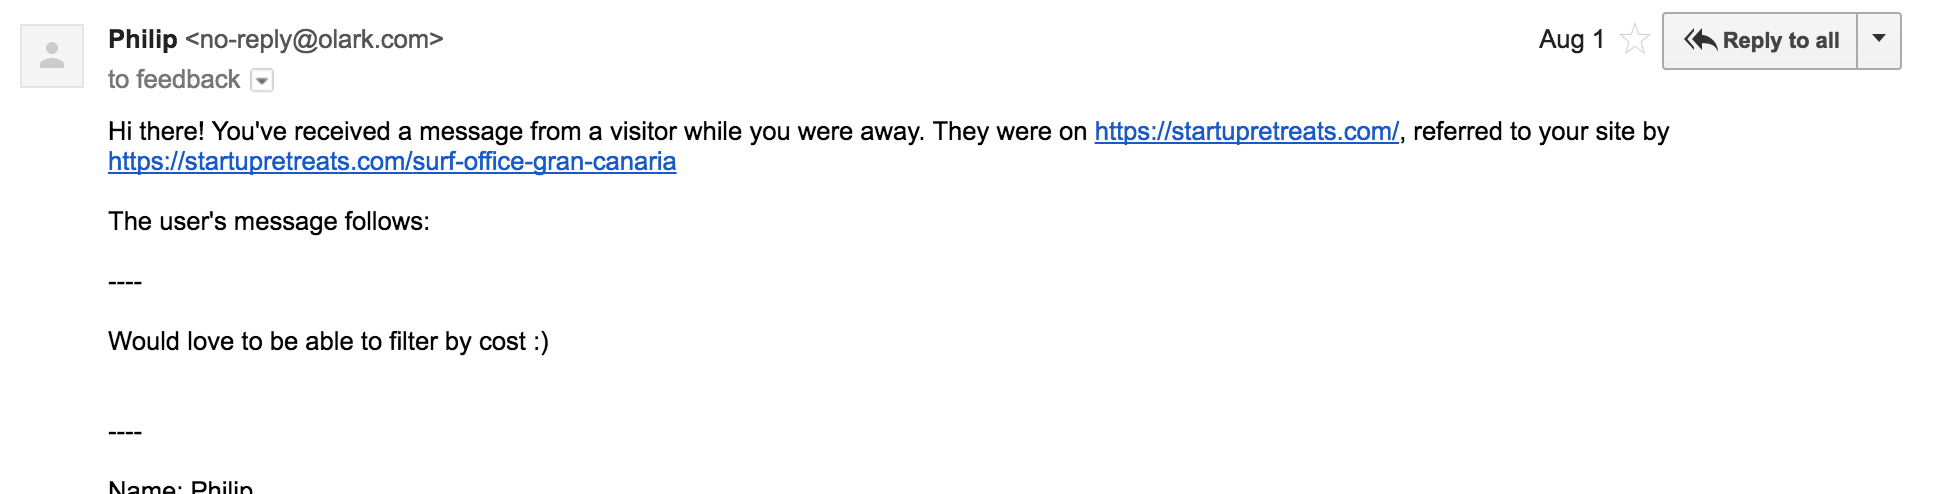Expand details arrow next to "to feedback"
Image resolution: width=1934 pixels, height=494 pixels.
(262, 81)
